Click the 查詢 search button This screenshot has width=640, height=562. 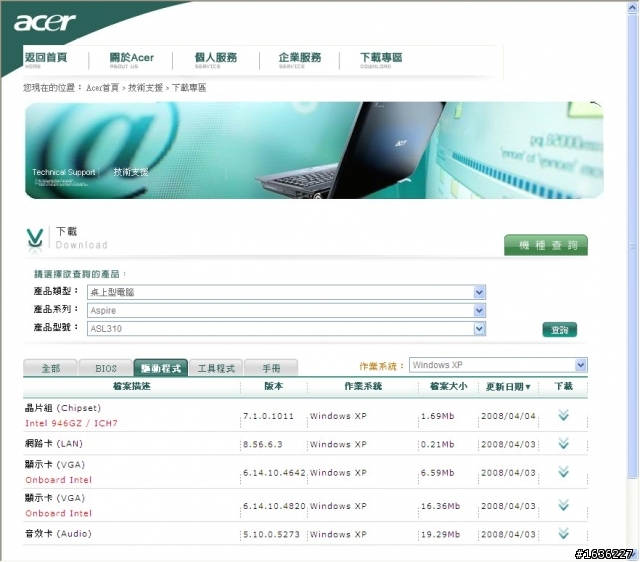pos(560,329)
